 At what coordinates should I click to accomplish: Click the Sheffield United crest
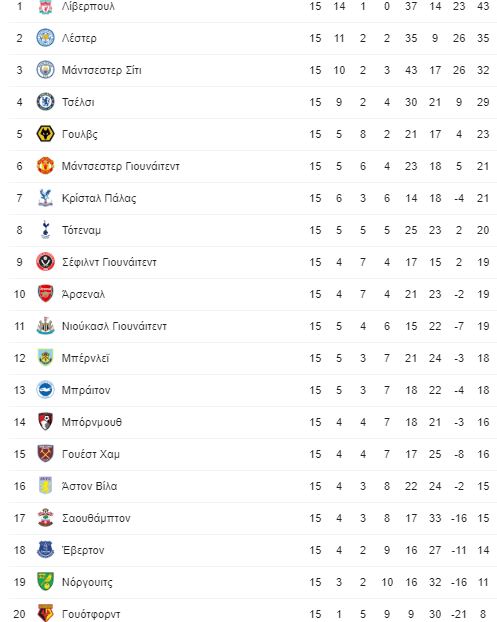point(45,262)
